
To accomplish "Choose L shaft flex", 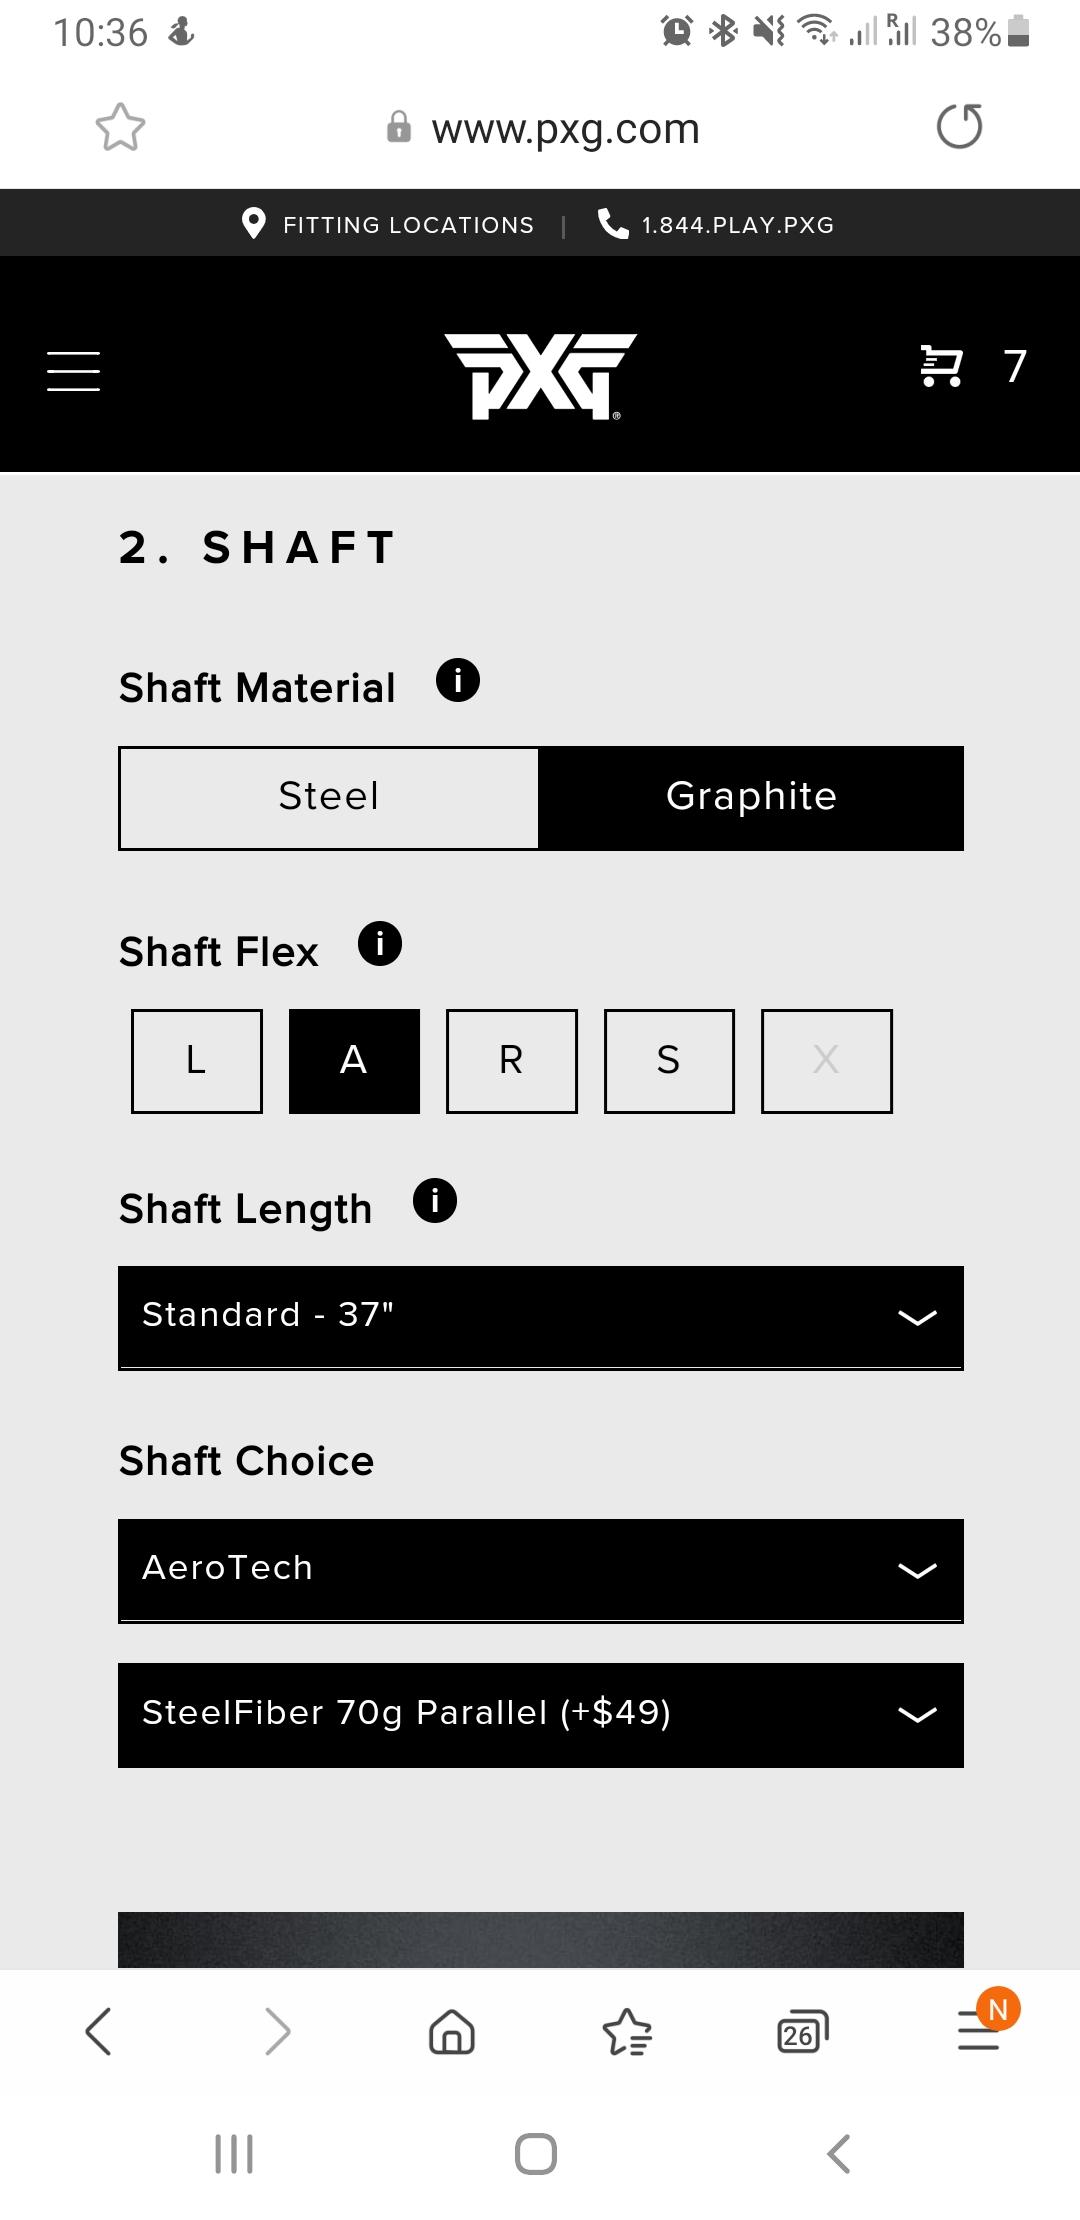I will click(x=197, y=1060).
